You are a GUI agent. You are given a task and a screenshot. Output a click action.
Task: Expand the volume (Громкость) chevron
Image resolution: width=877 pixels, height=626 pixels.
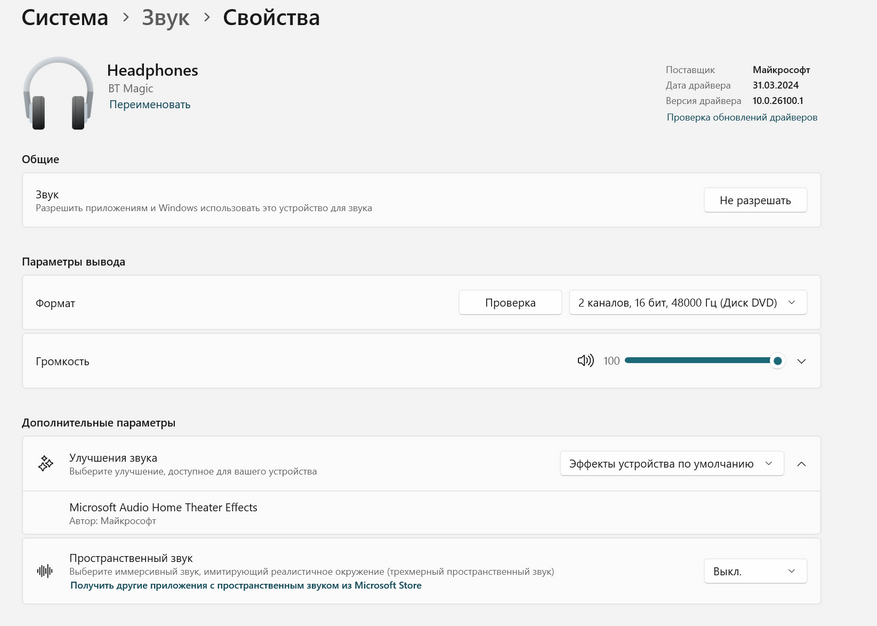coord(801,361)
